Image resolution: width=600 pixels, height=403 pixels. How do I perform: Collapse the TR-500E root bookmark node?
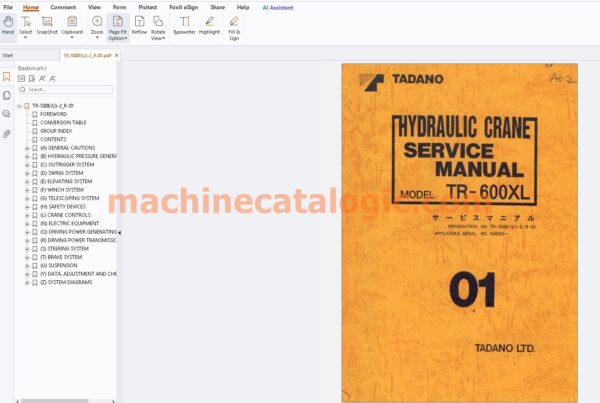click(19, 106)
